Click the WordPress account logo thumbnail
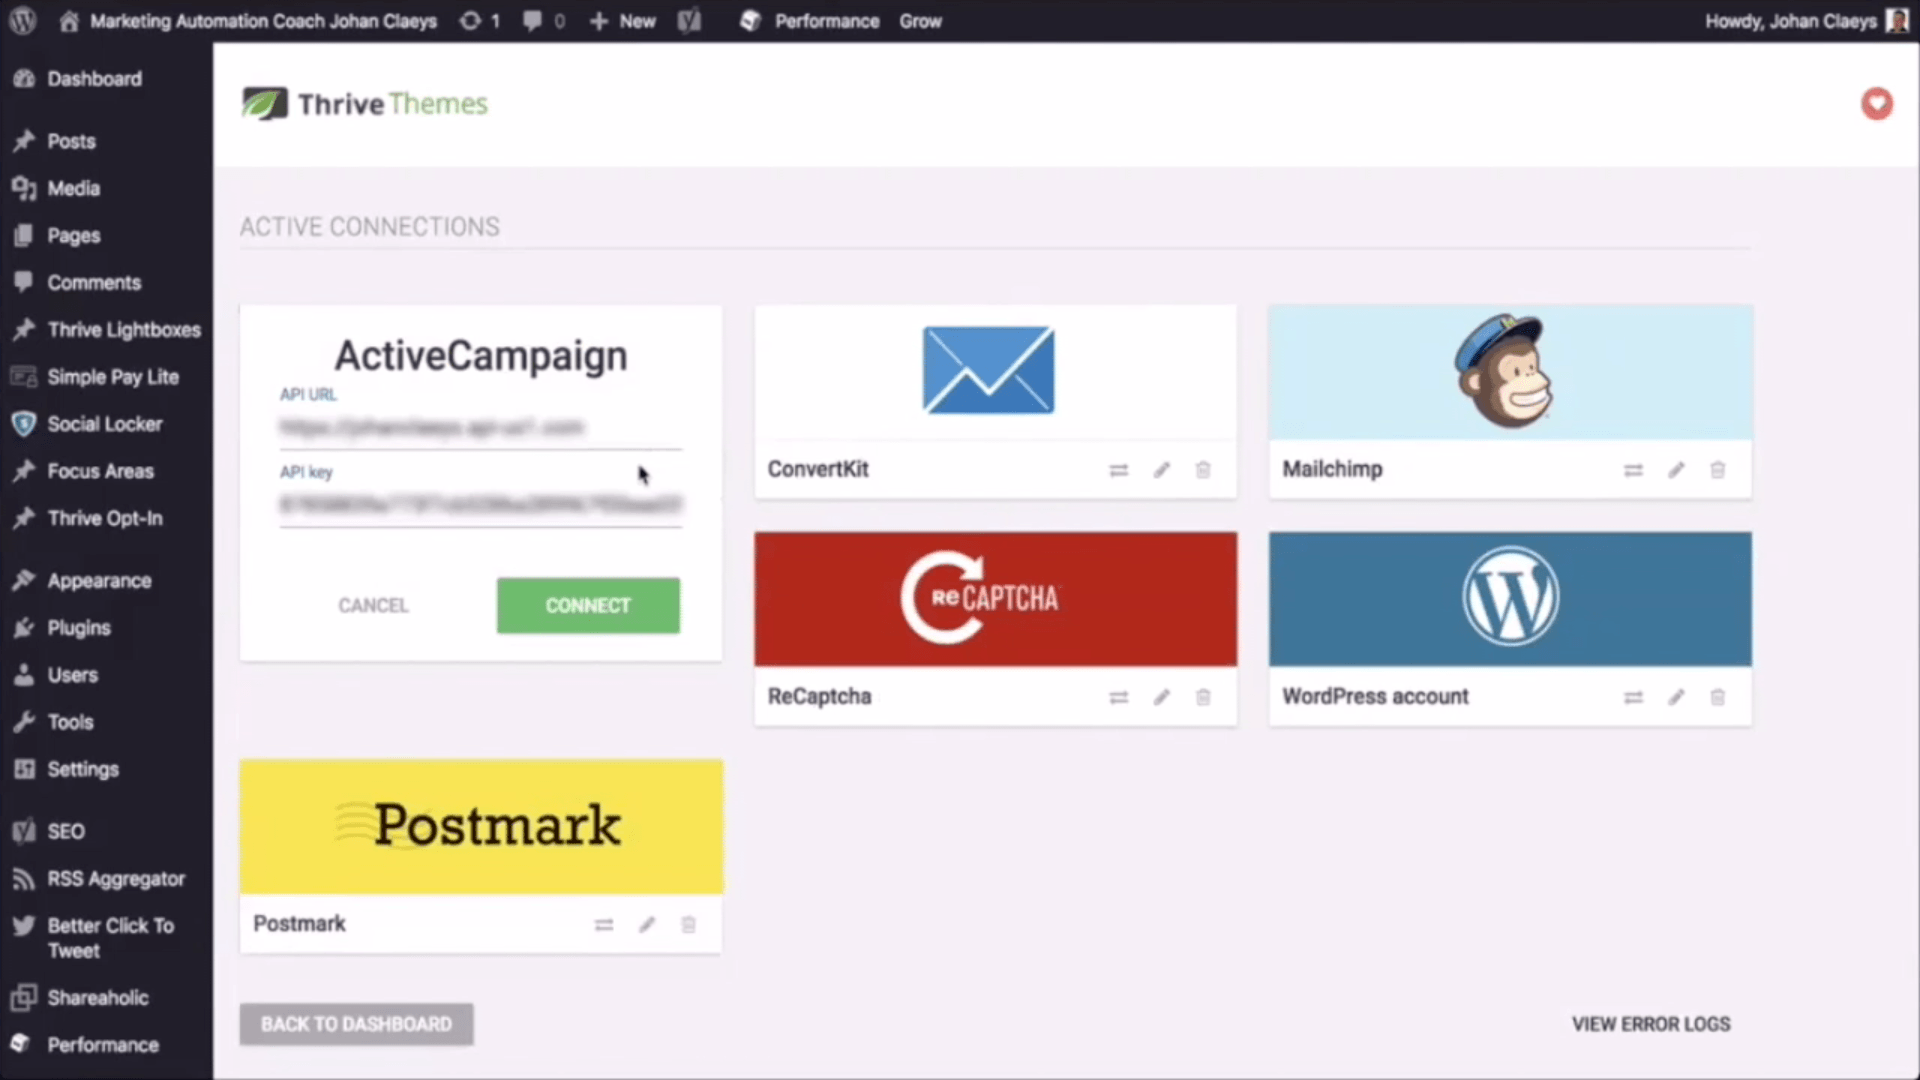 (x=1510, y=599)
